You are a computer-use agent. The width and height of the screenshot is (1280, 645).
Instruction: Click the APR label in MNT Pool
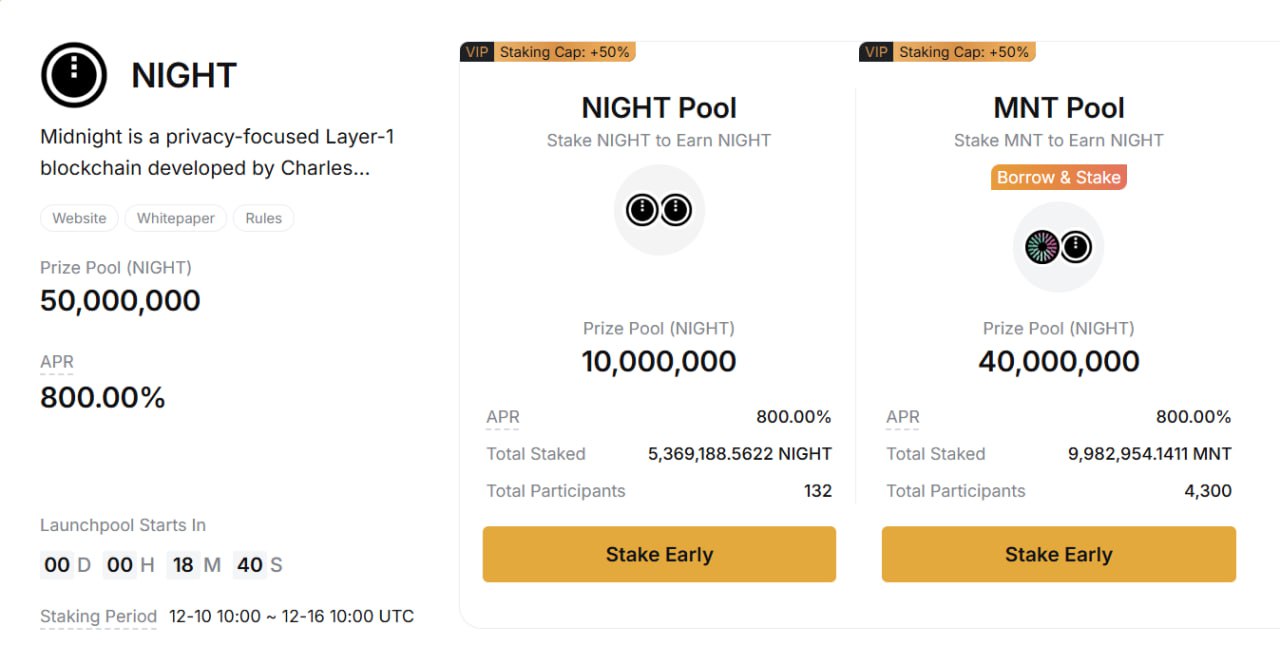[902, 417]
